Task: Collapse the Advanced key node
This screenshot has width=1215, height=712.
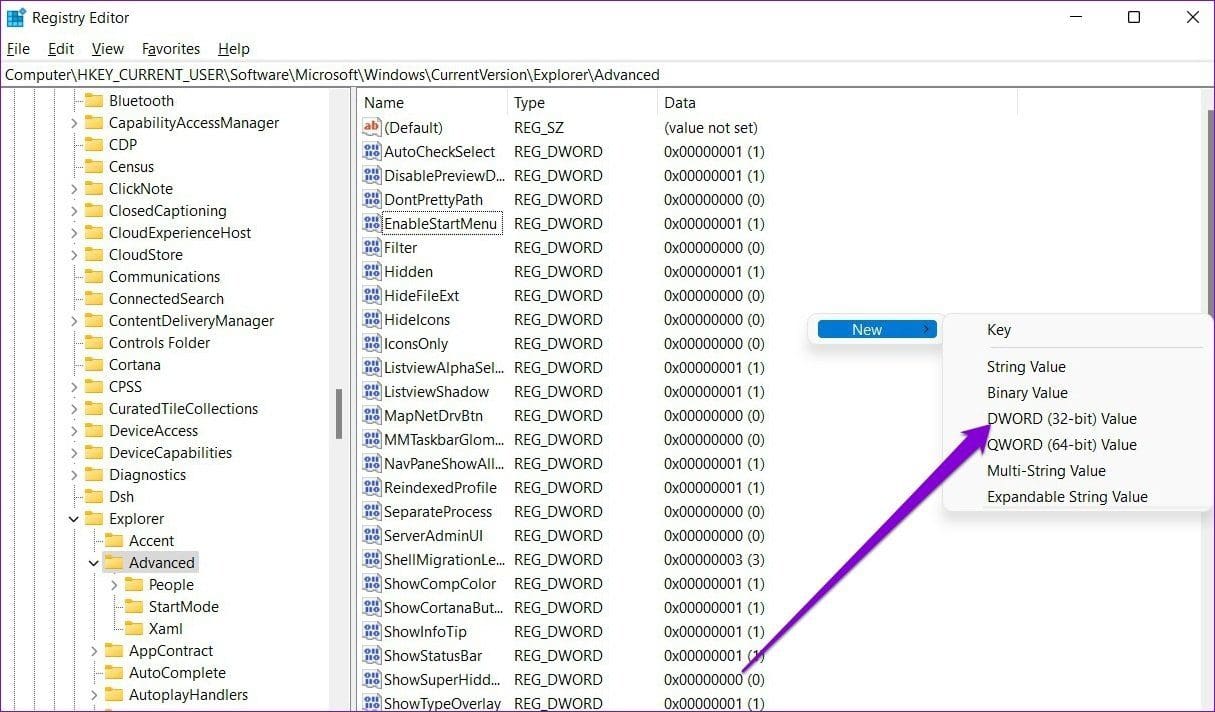Action: 94,563
